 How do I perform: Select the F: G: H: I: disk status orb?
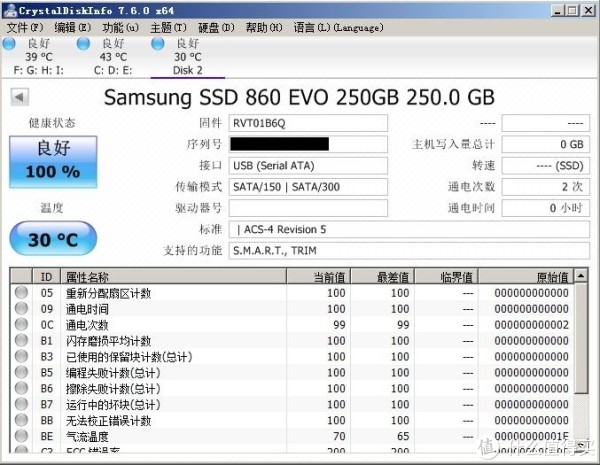9,43
